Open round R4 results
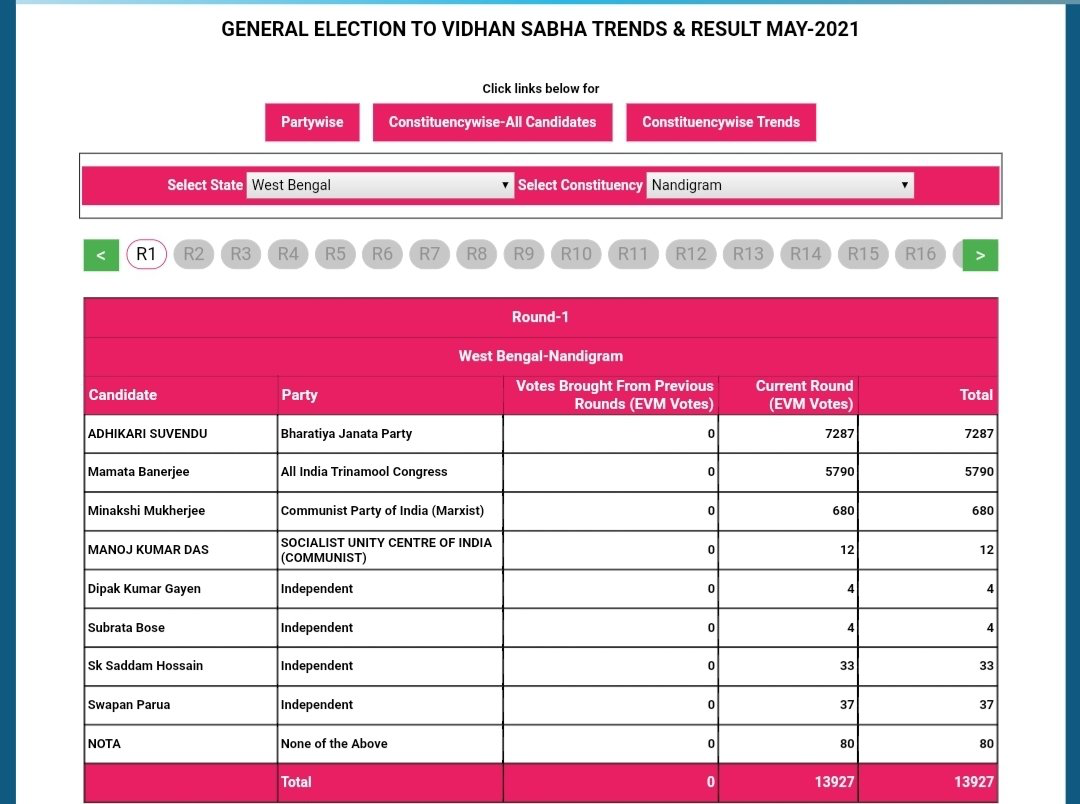This screenshot has width=1080, height=804. pyautogui.click(x=288, y=254)
